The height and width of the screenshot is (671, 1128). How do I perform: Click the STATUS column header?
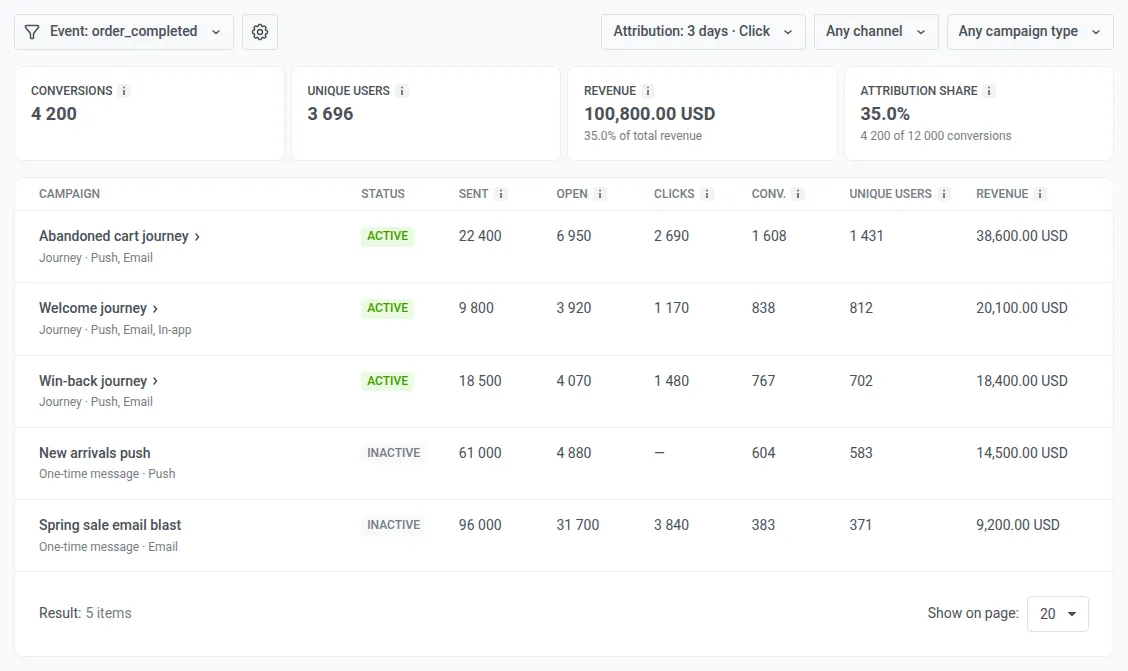[x=383, y=193]
